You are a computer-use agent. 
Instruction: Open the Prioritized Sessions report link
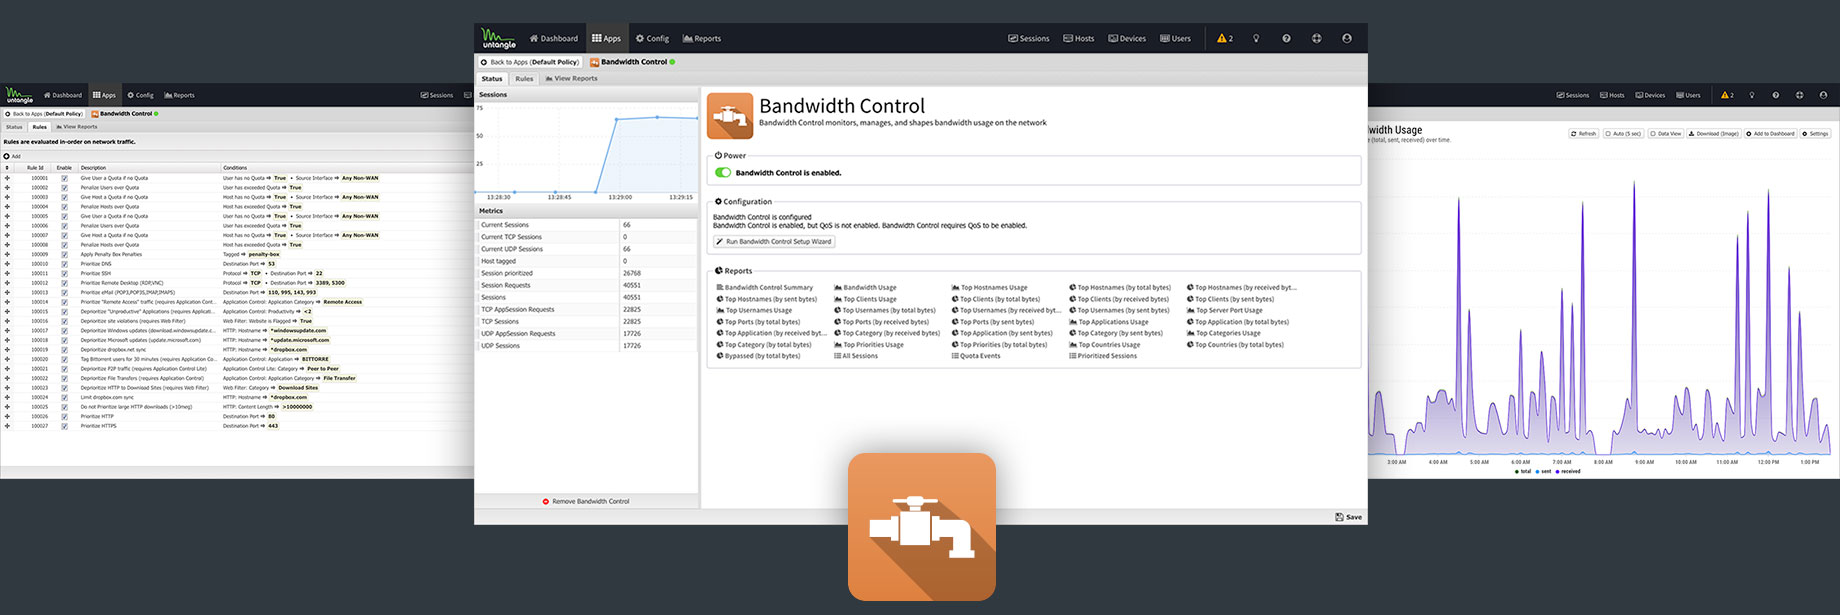point(1103,356)
